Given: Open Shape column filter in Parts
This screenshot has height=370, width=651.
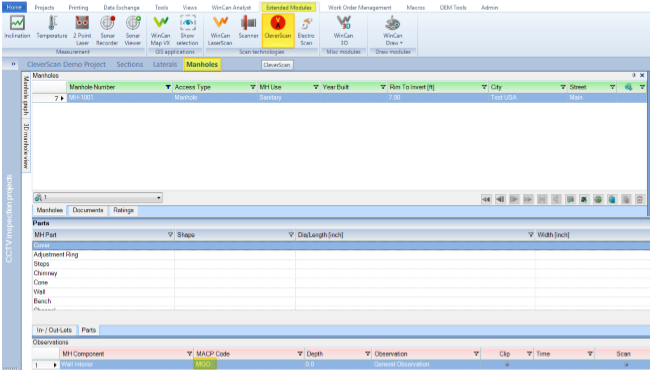Looking at the screenshot, I should tap(291, 235).
